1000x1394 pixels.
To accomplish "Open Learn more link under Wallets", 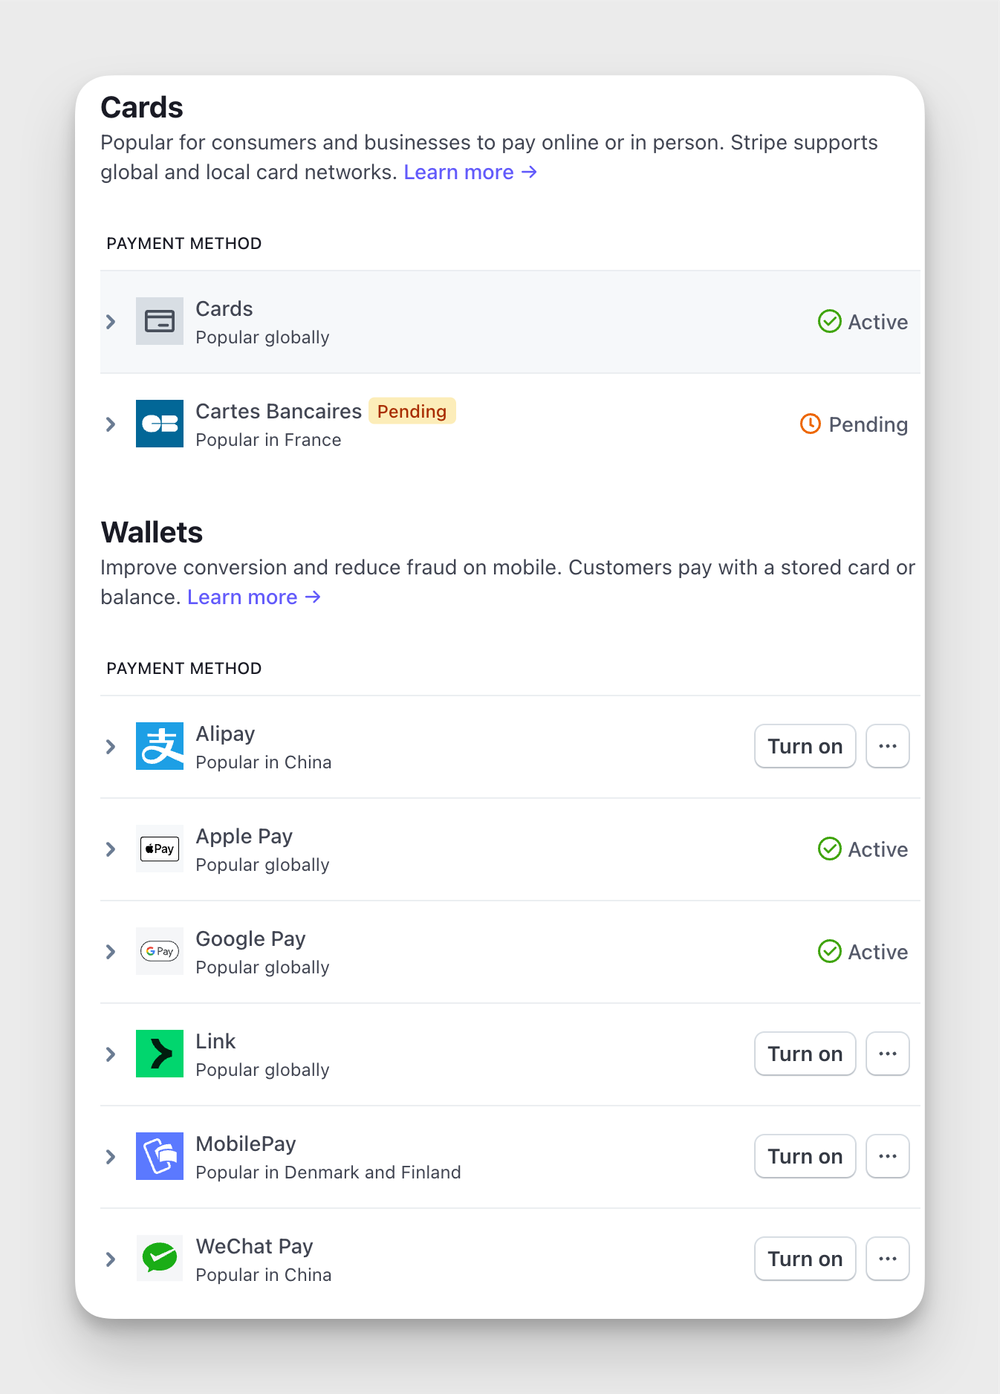I will pyautogui.click(x=243, y=597).
